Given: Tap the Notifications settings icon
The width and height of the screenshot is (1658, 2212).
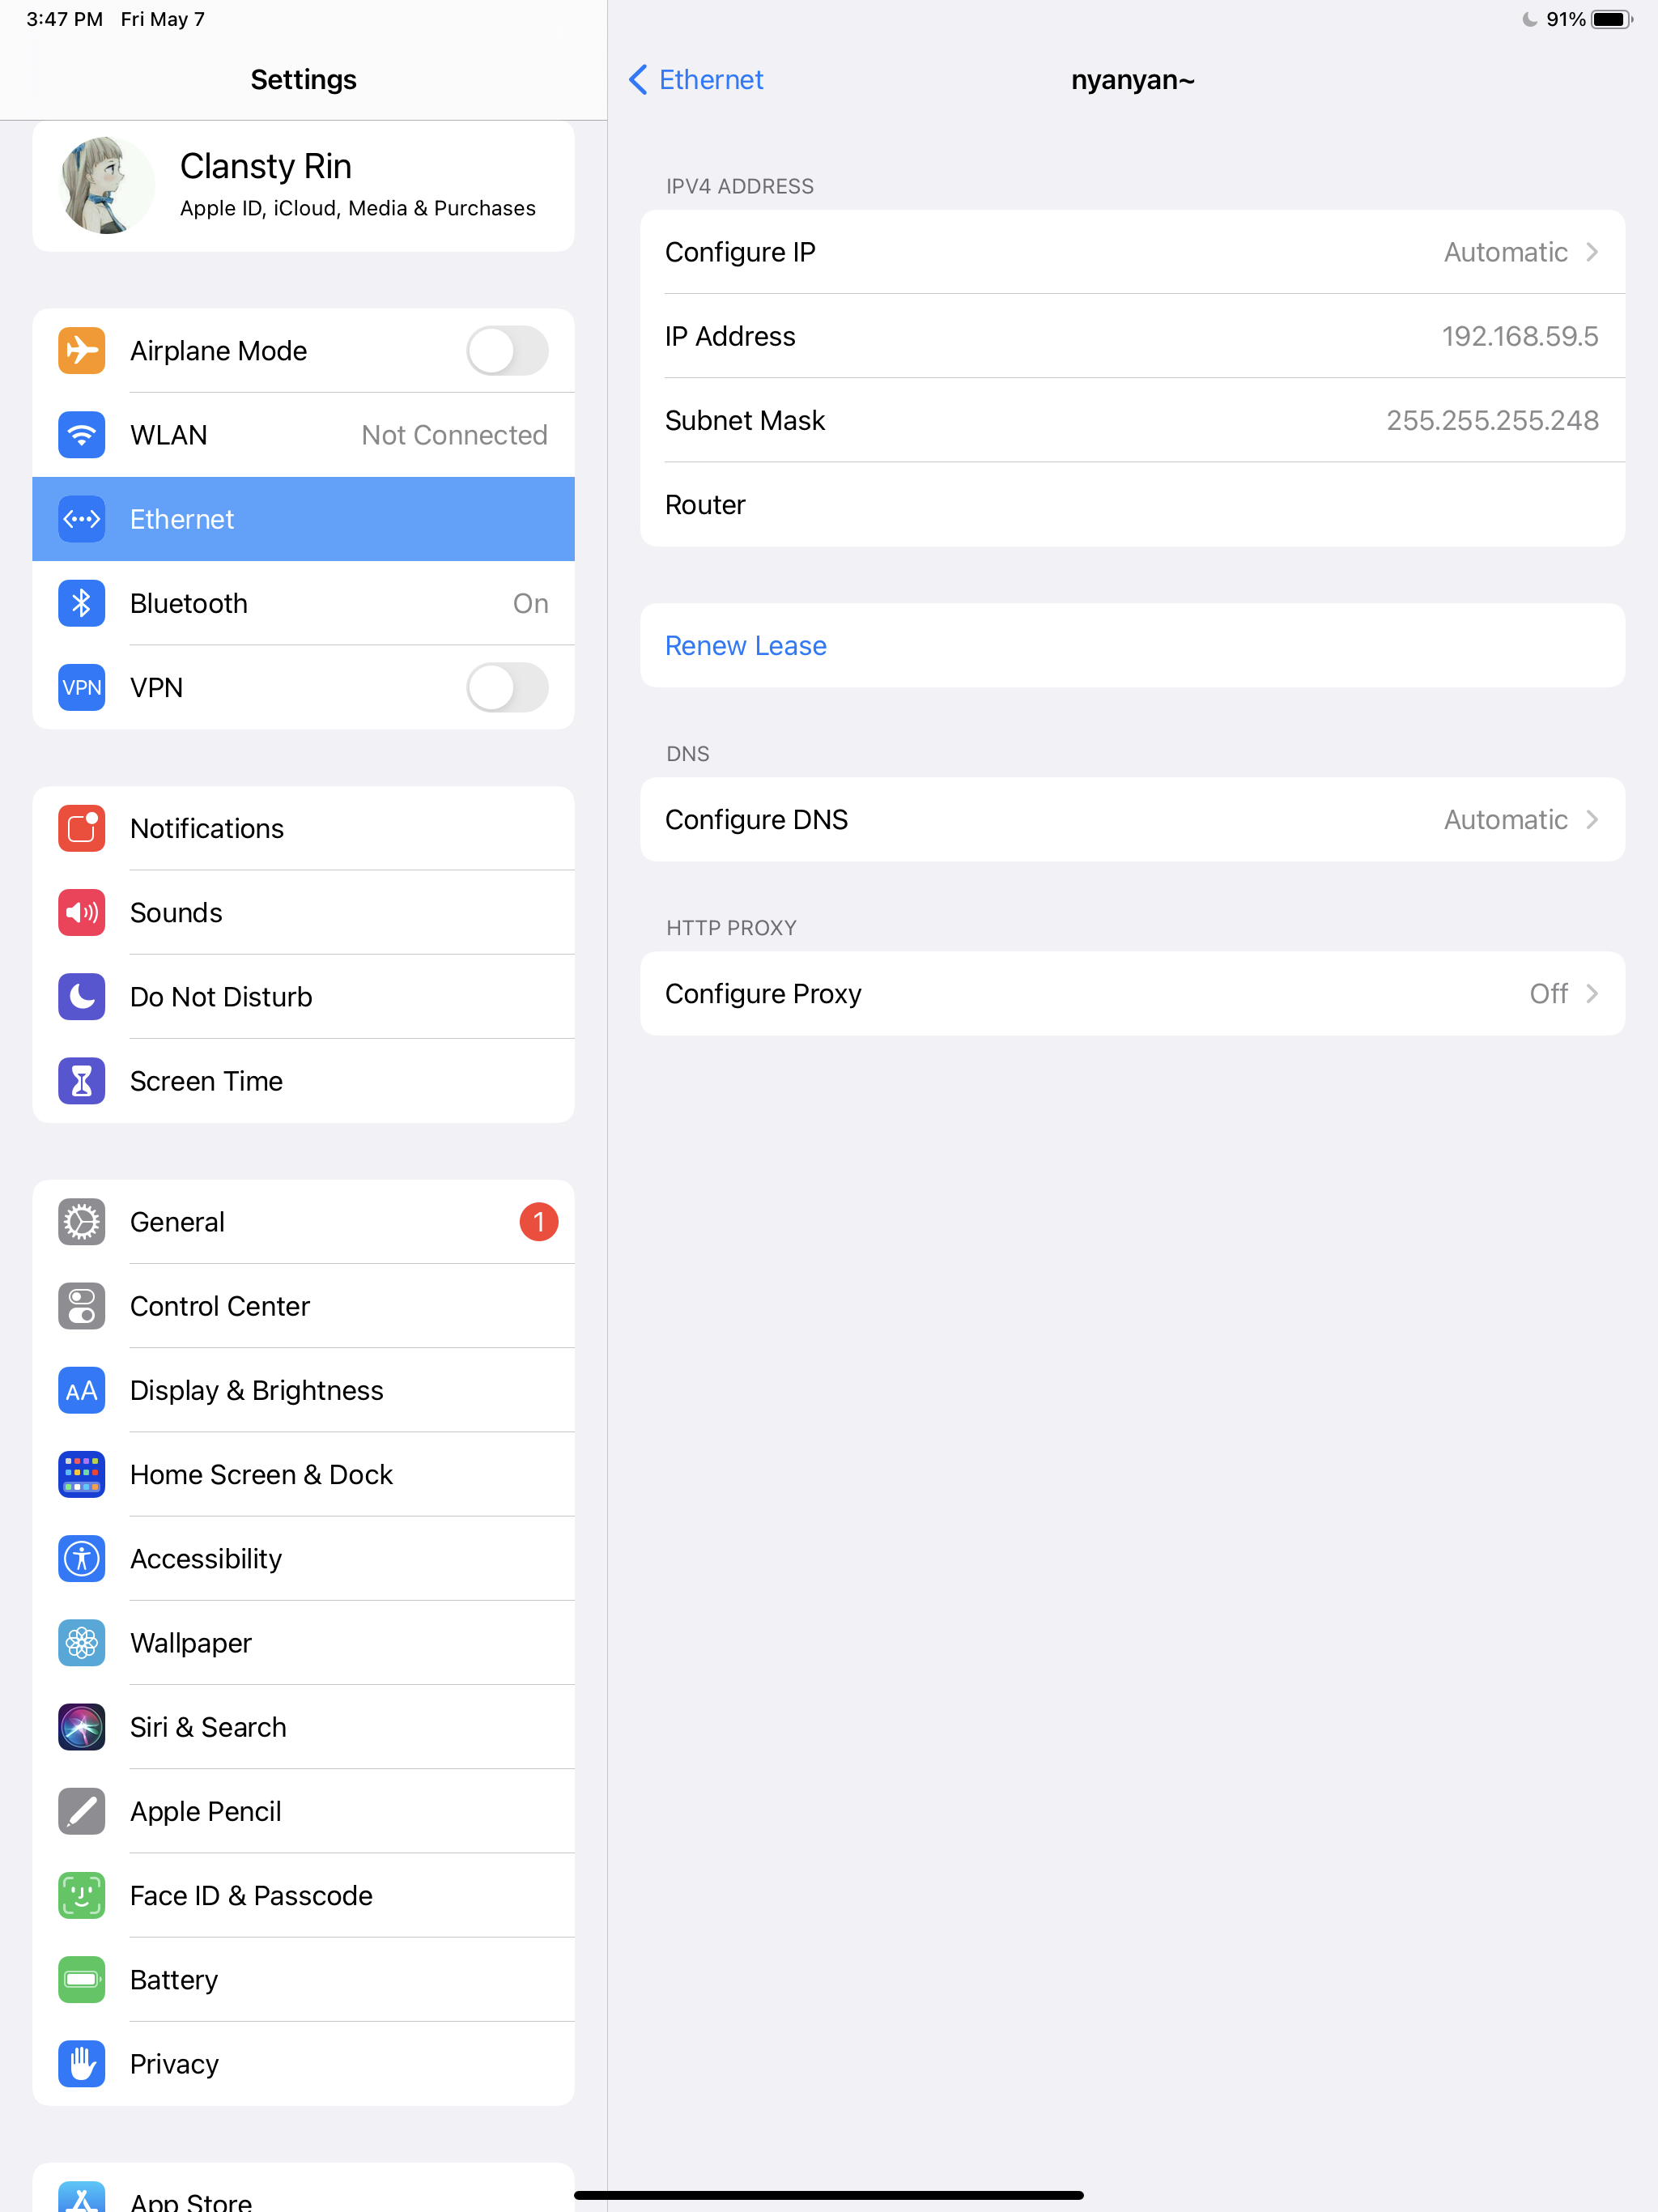Looking at the screenshot, I should (x=80, y=827).
